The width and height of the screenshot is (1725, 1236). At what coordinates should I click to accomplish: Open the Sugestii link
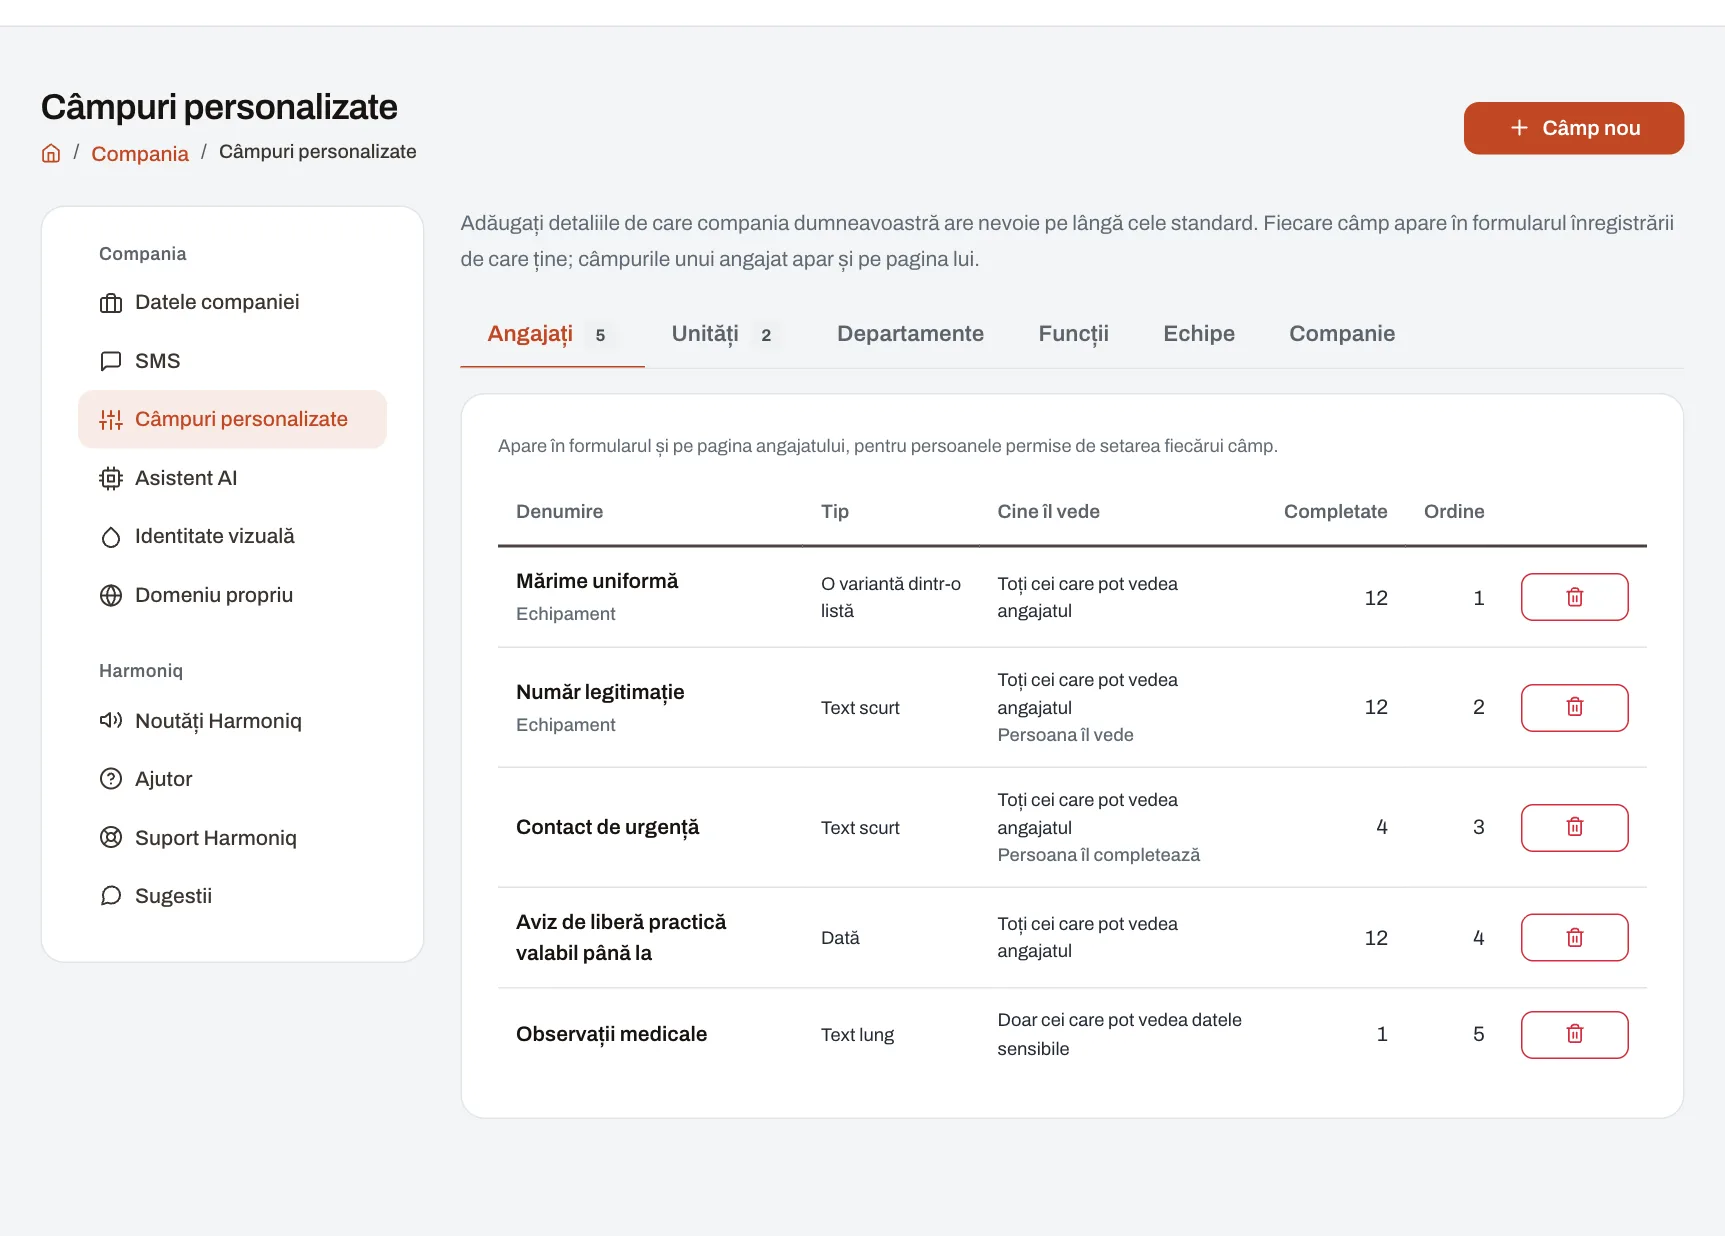click(x=232, y=896)
